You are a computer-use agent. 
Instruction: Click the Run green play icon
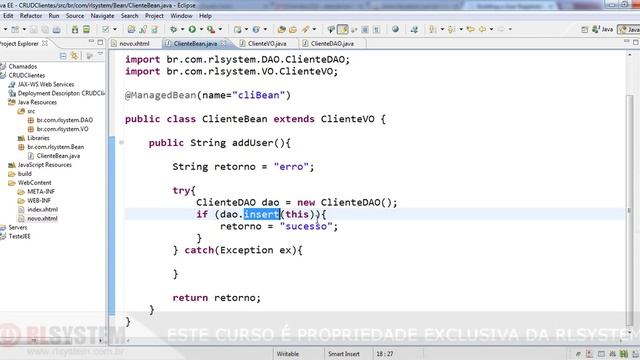192,29
